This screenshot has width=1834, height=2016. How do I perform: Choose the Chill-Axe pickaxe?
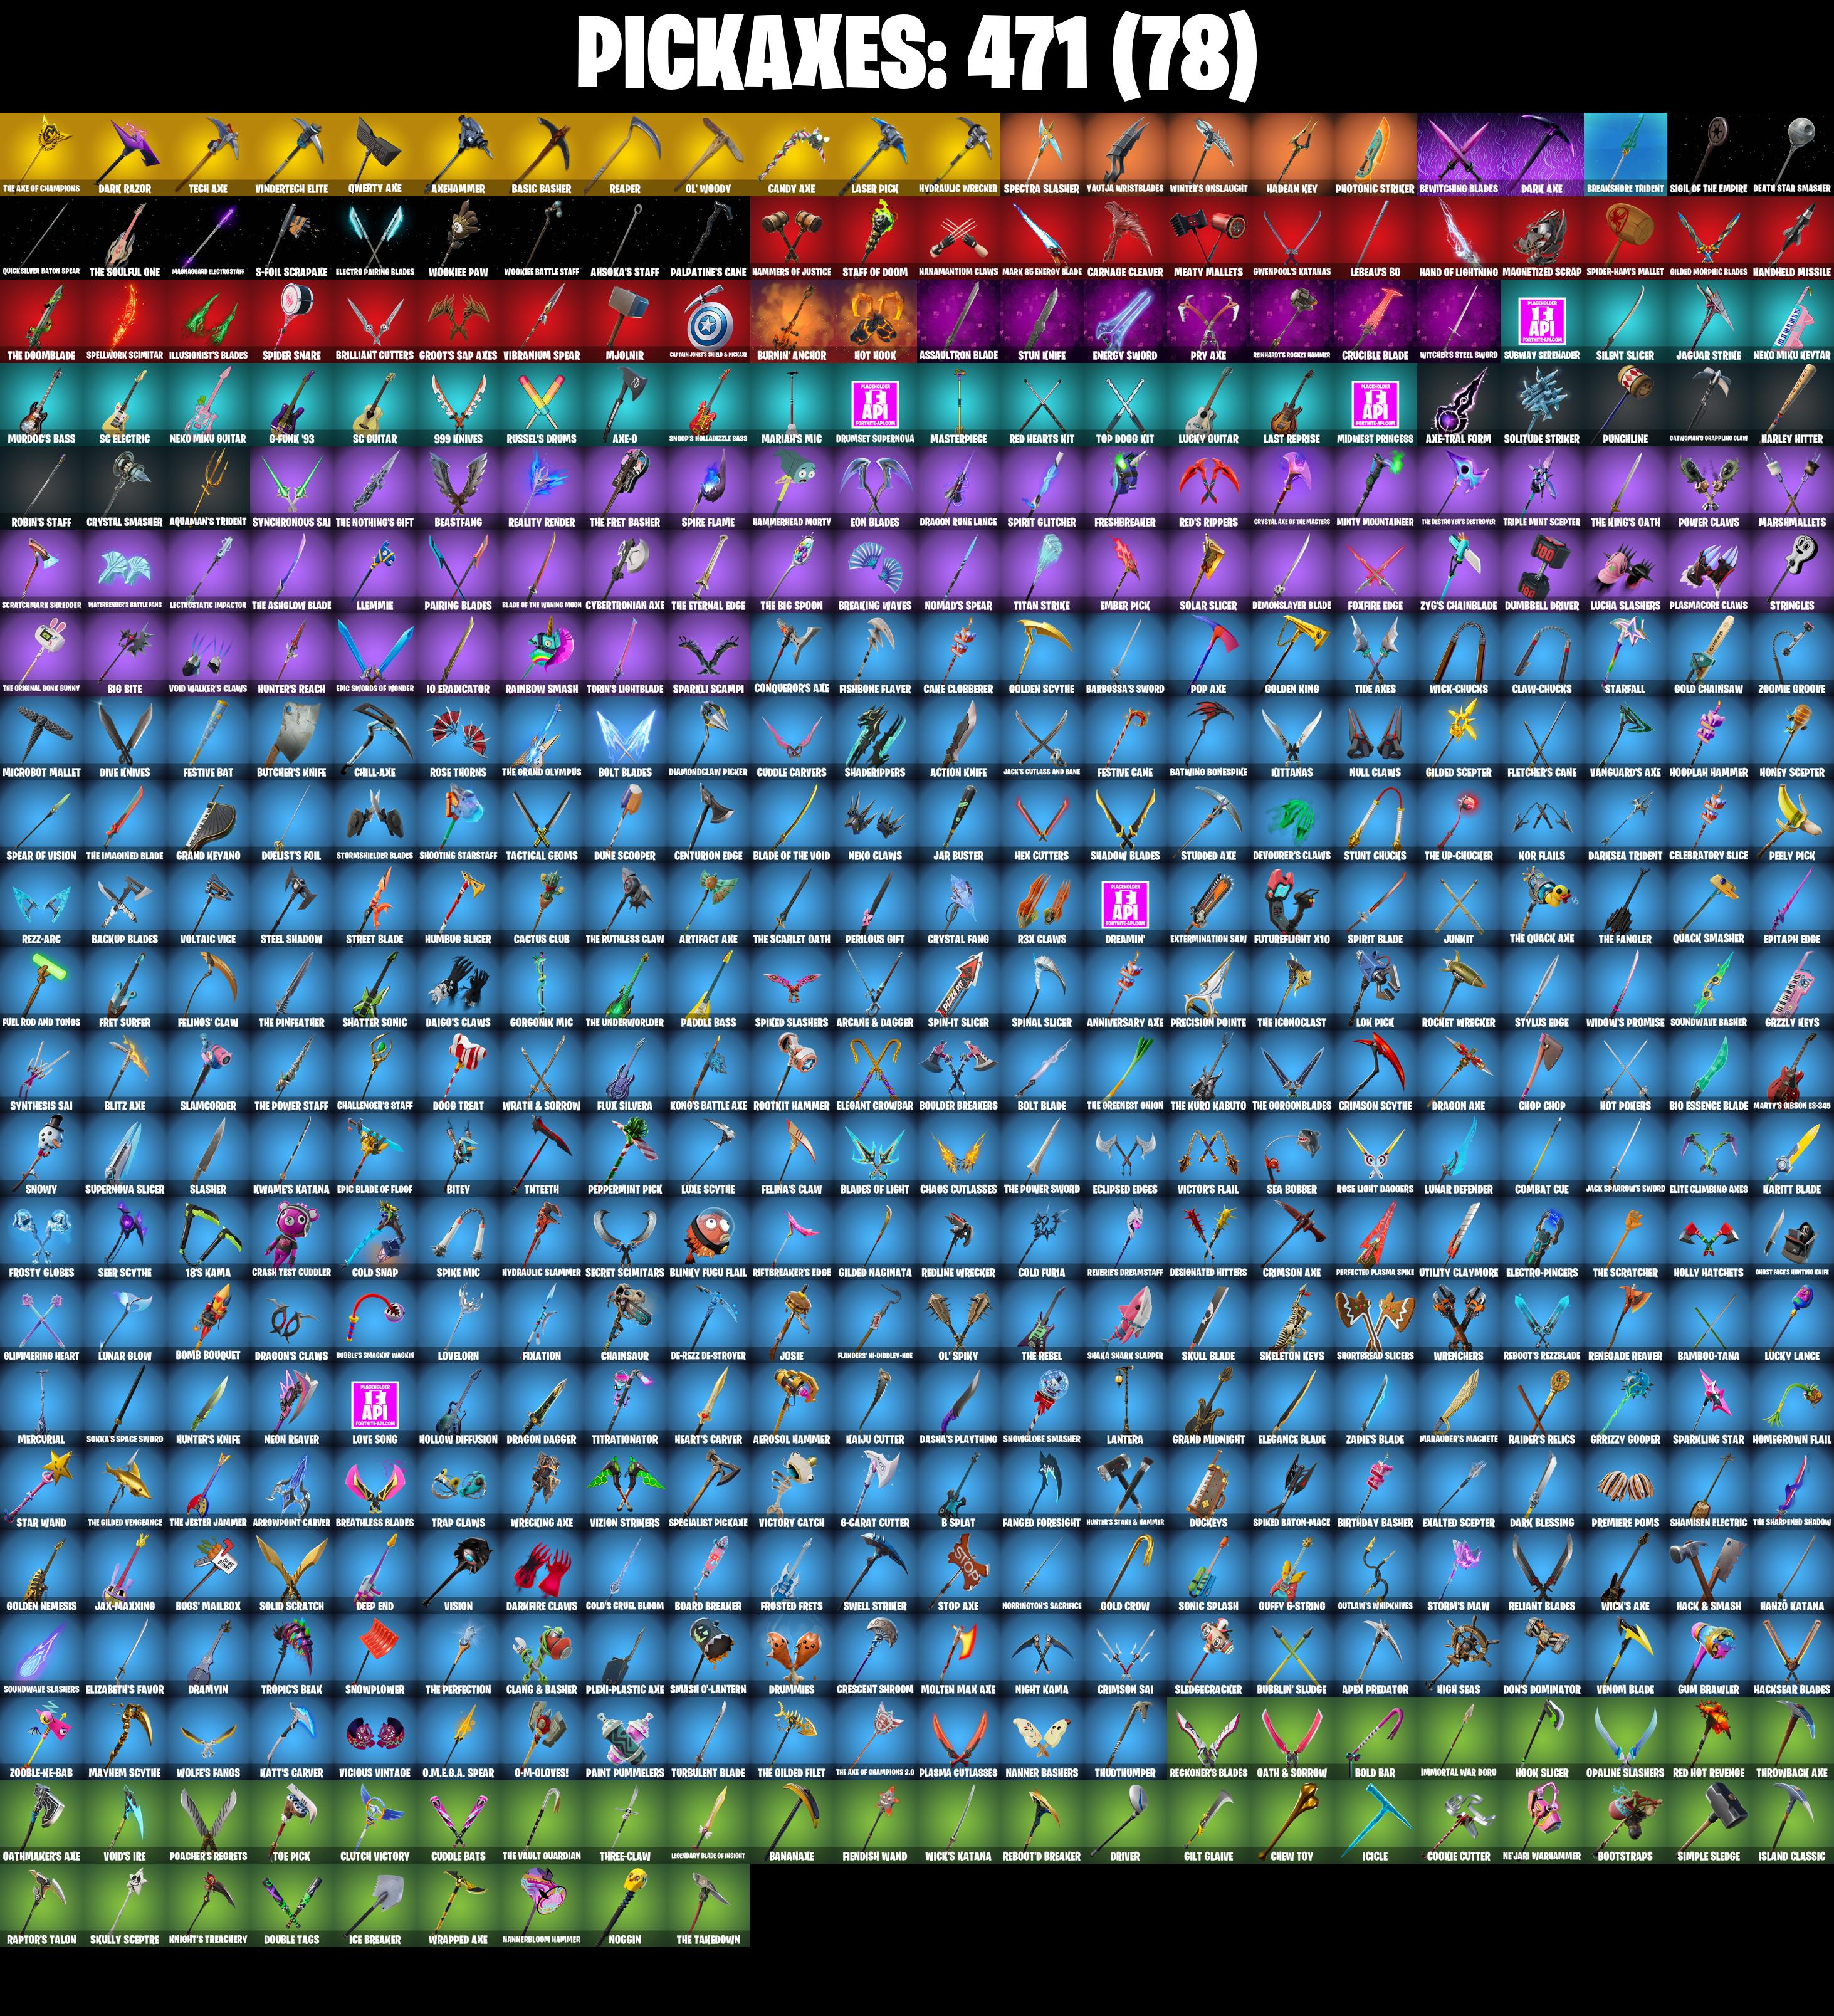tap(375, 738)
